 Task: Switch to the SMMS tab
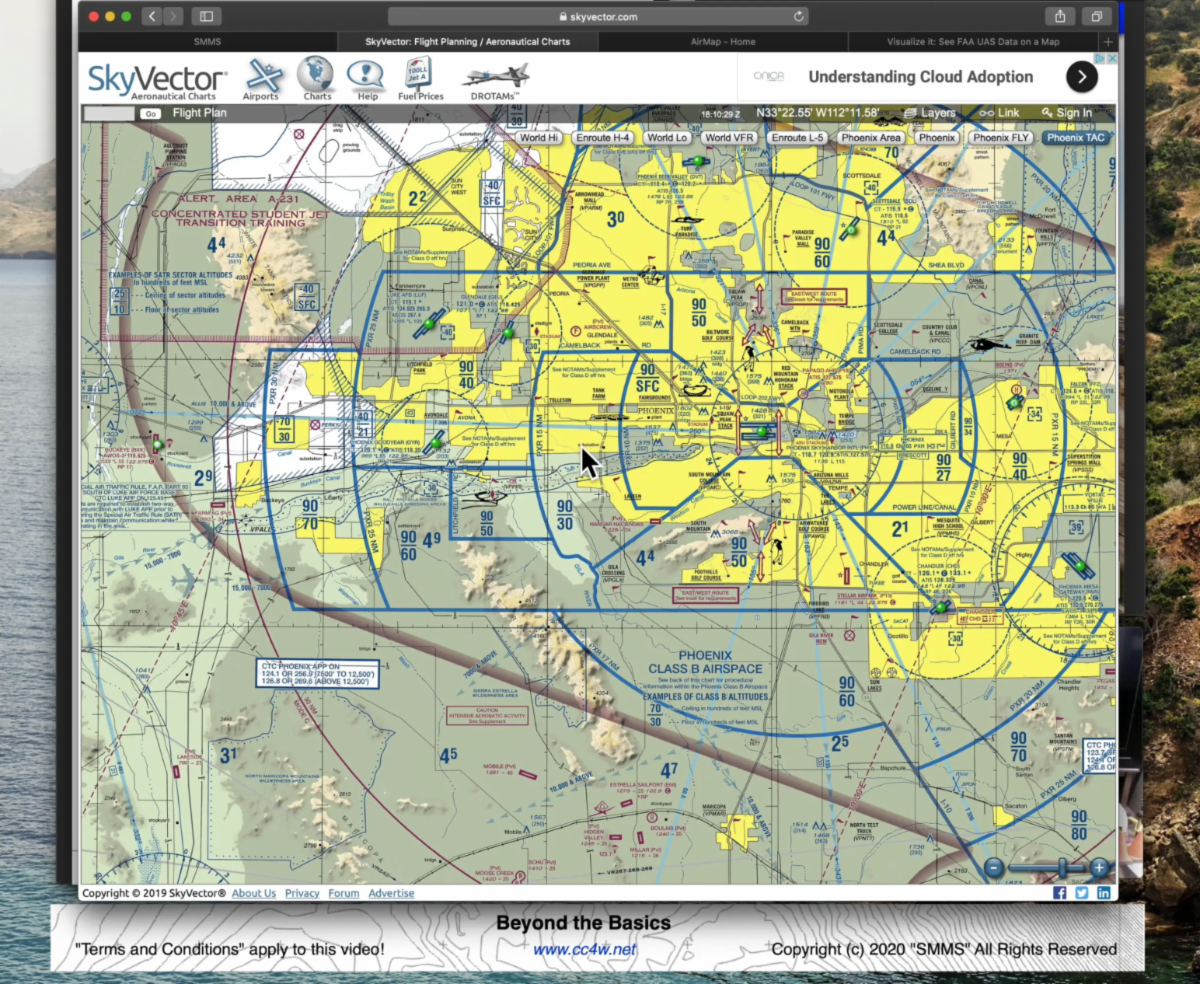coord(207,42)
